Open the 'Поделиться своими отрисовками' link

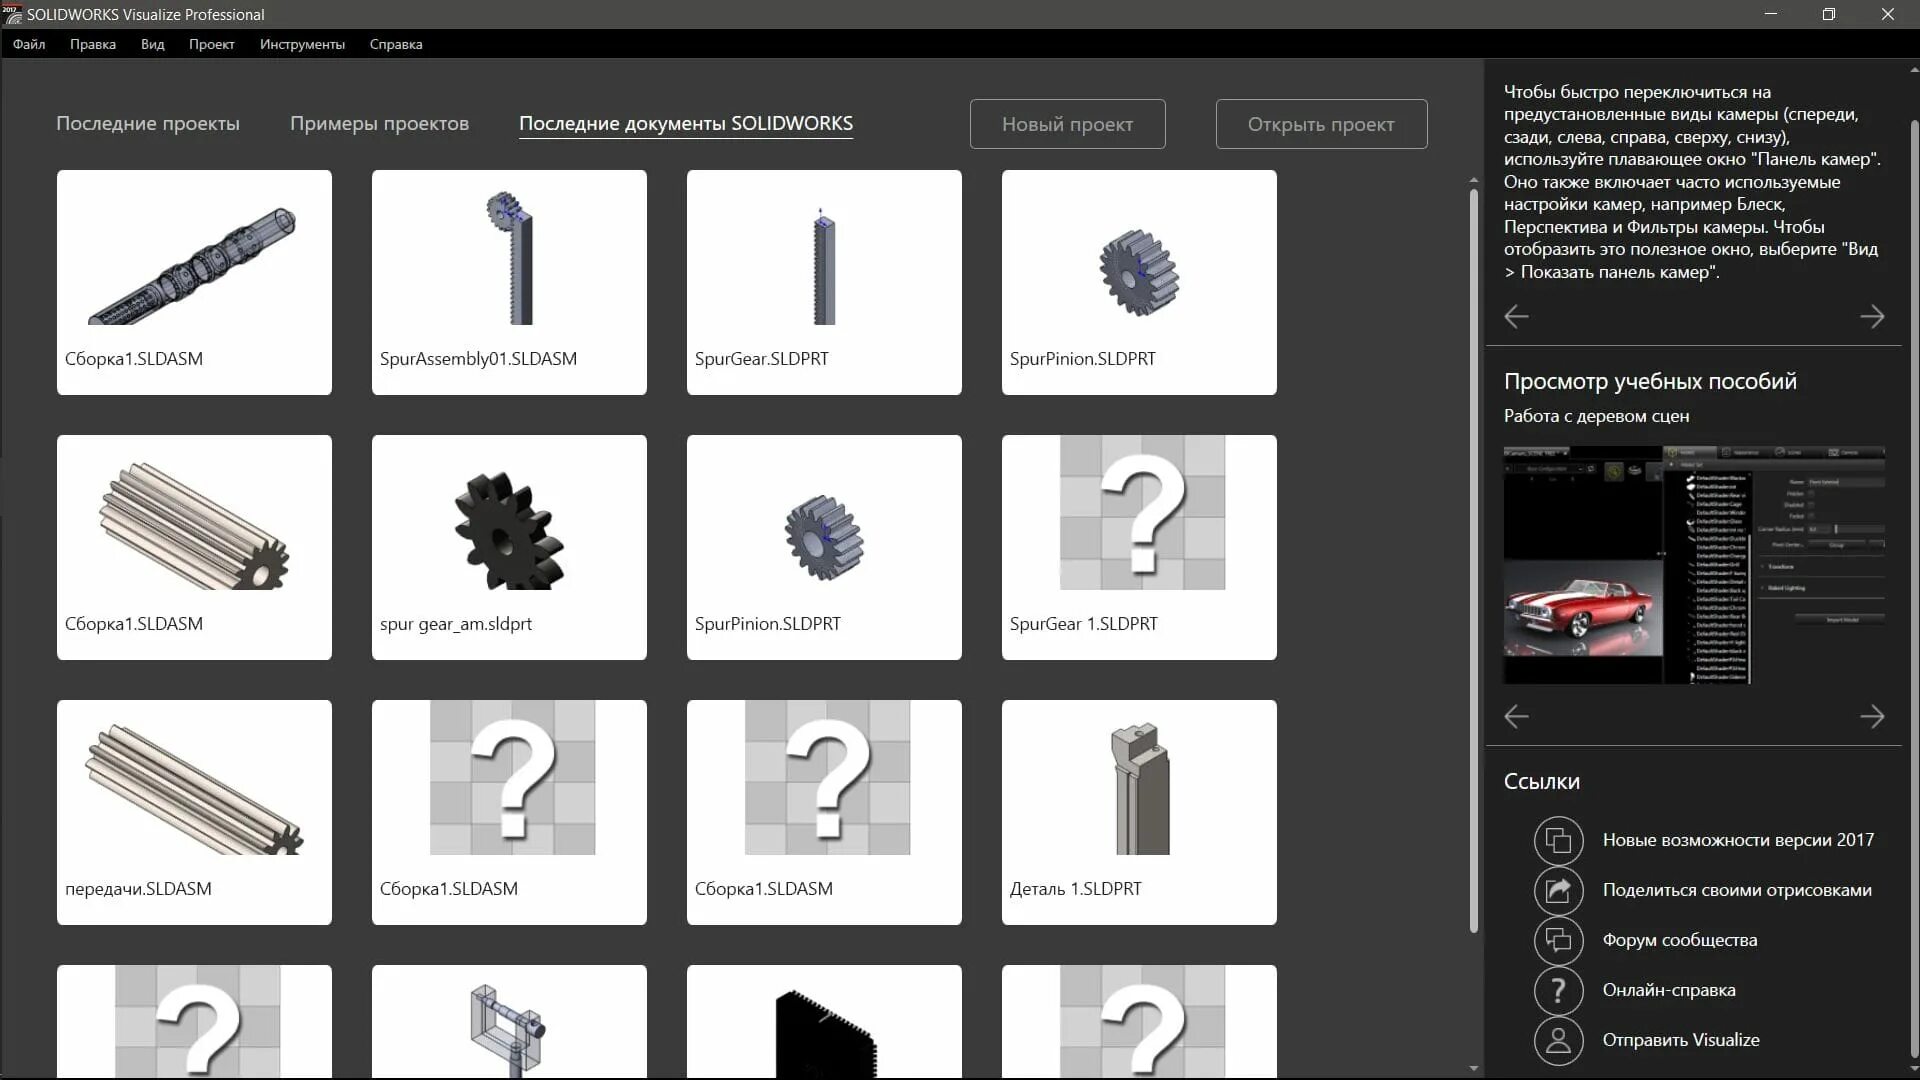pyautogui.click(x=1737, y=890)
